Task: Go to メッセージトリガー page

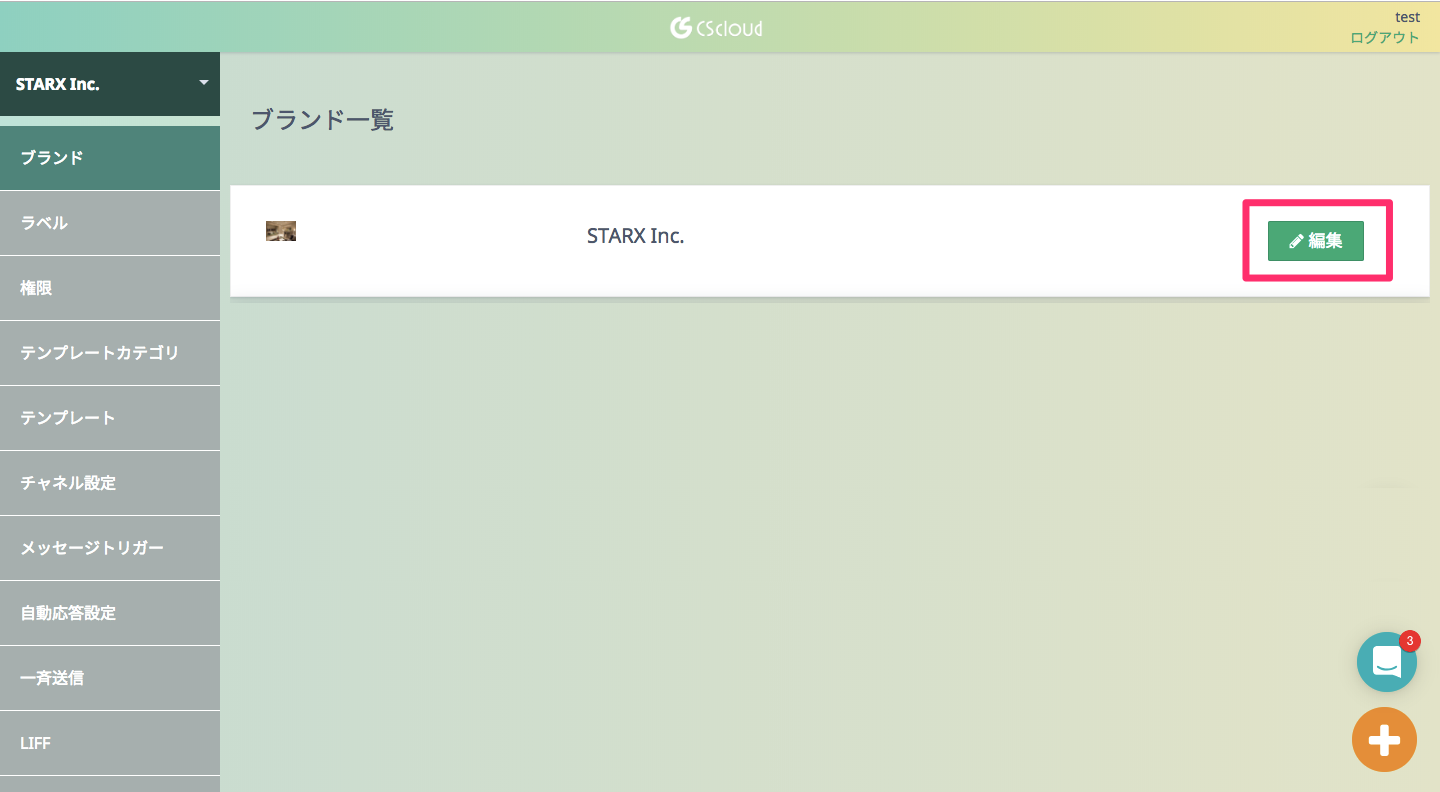Action: point(110,548)
